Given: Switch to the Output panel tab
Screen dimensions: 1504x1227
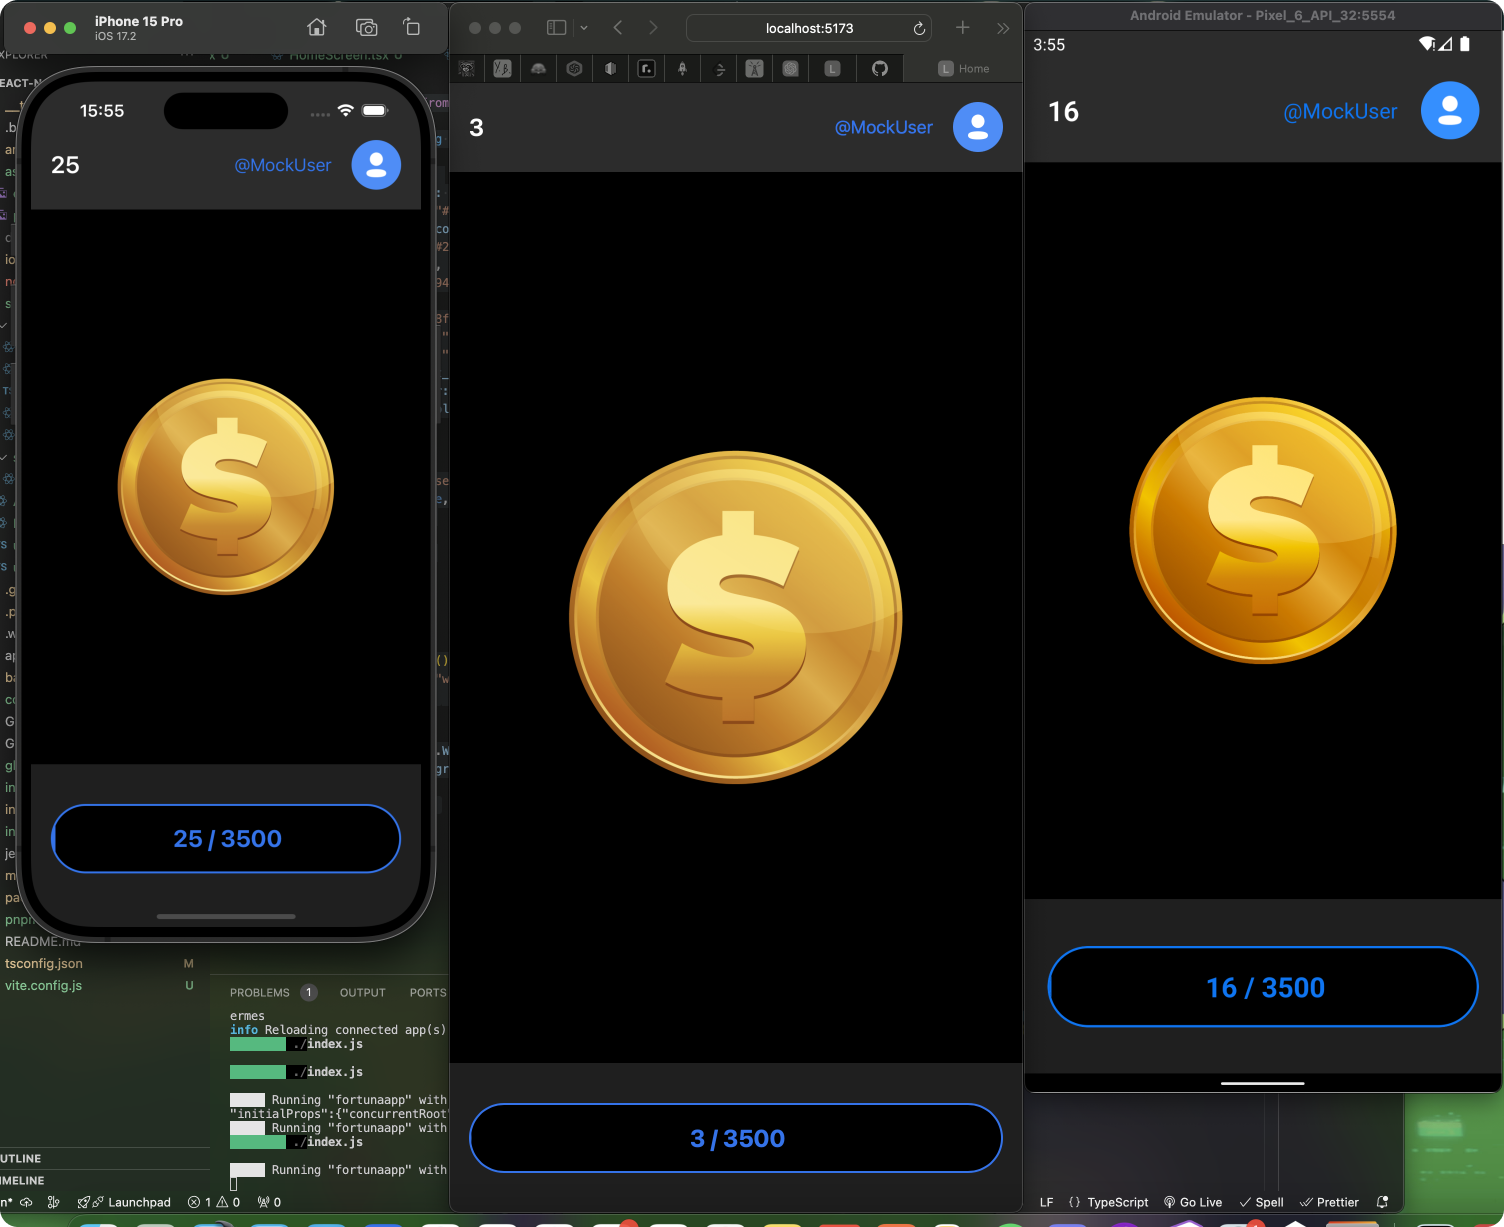Looking at the screenshot, I should click(x=362, y=993).
